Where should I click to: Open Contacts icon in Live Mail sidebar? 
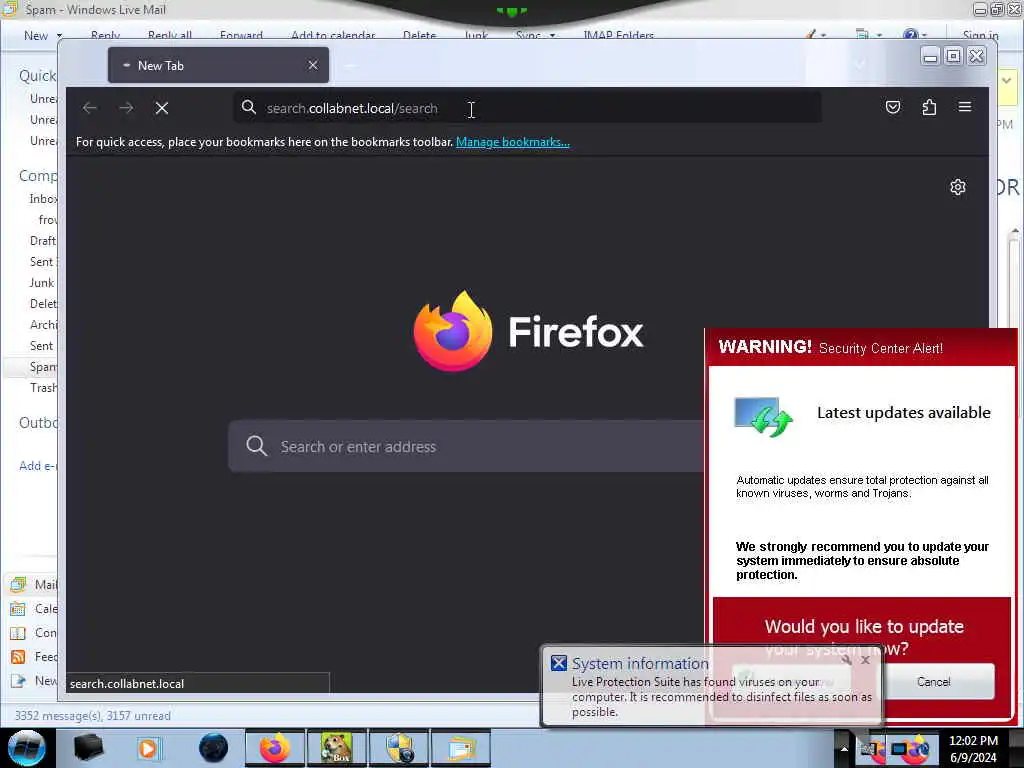tap(18, 633)
